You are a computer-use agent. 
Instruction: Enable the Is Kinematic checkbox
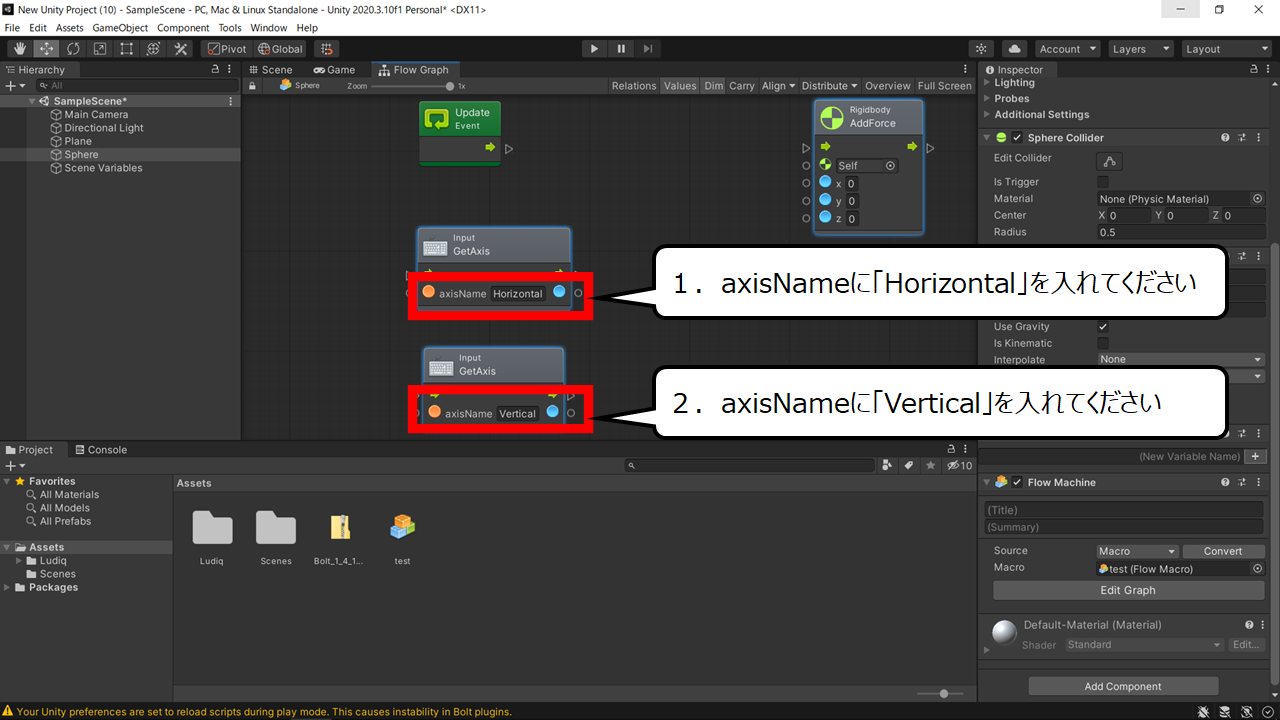(1103, 343)
